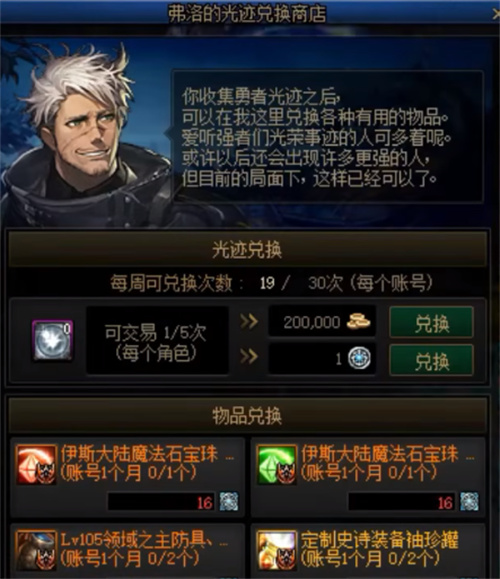This screenshot has width=500, height=579.
Task: Click 兑换 button for 200,000 gold
Action: 431,322
